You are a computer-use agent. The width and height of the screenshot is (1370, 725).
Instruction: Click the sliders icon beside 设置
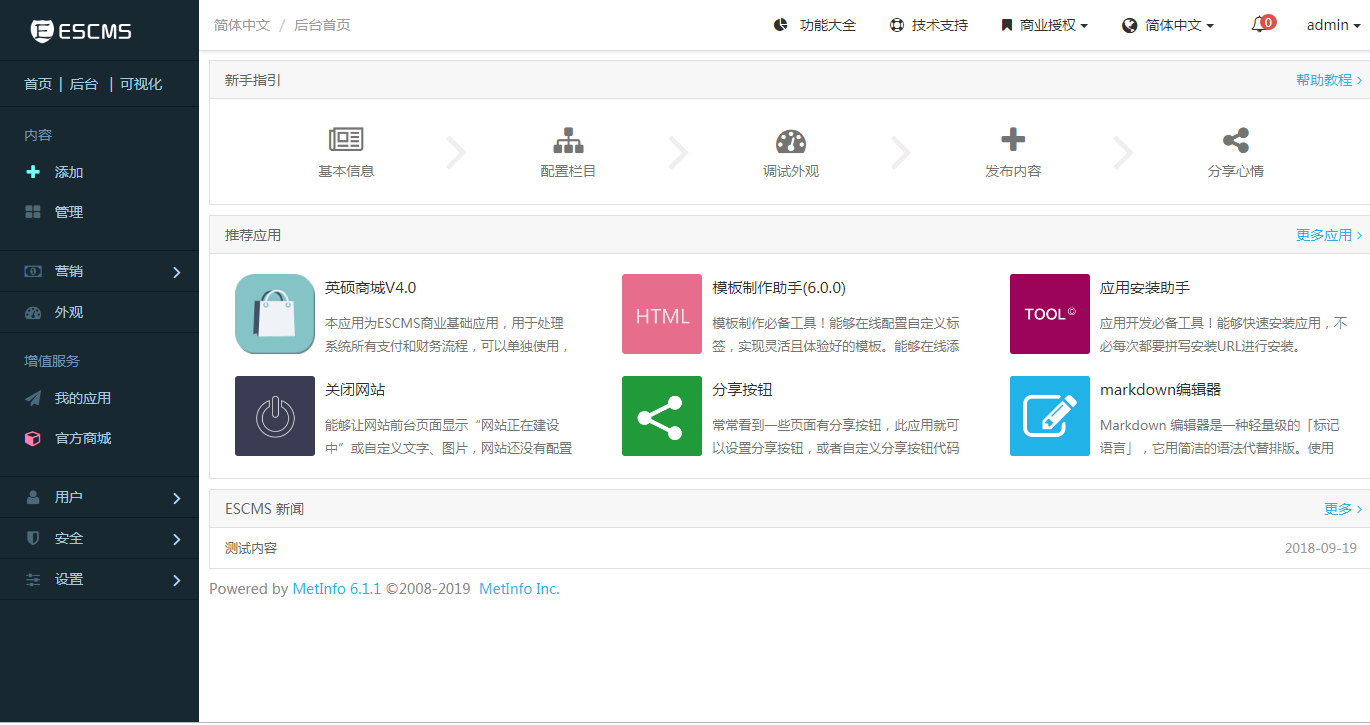click(x=33, y=579)
